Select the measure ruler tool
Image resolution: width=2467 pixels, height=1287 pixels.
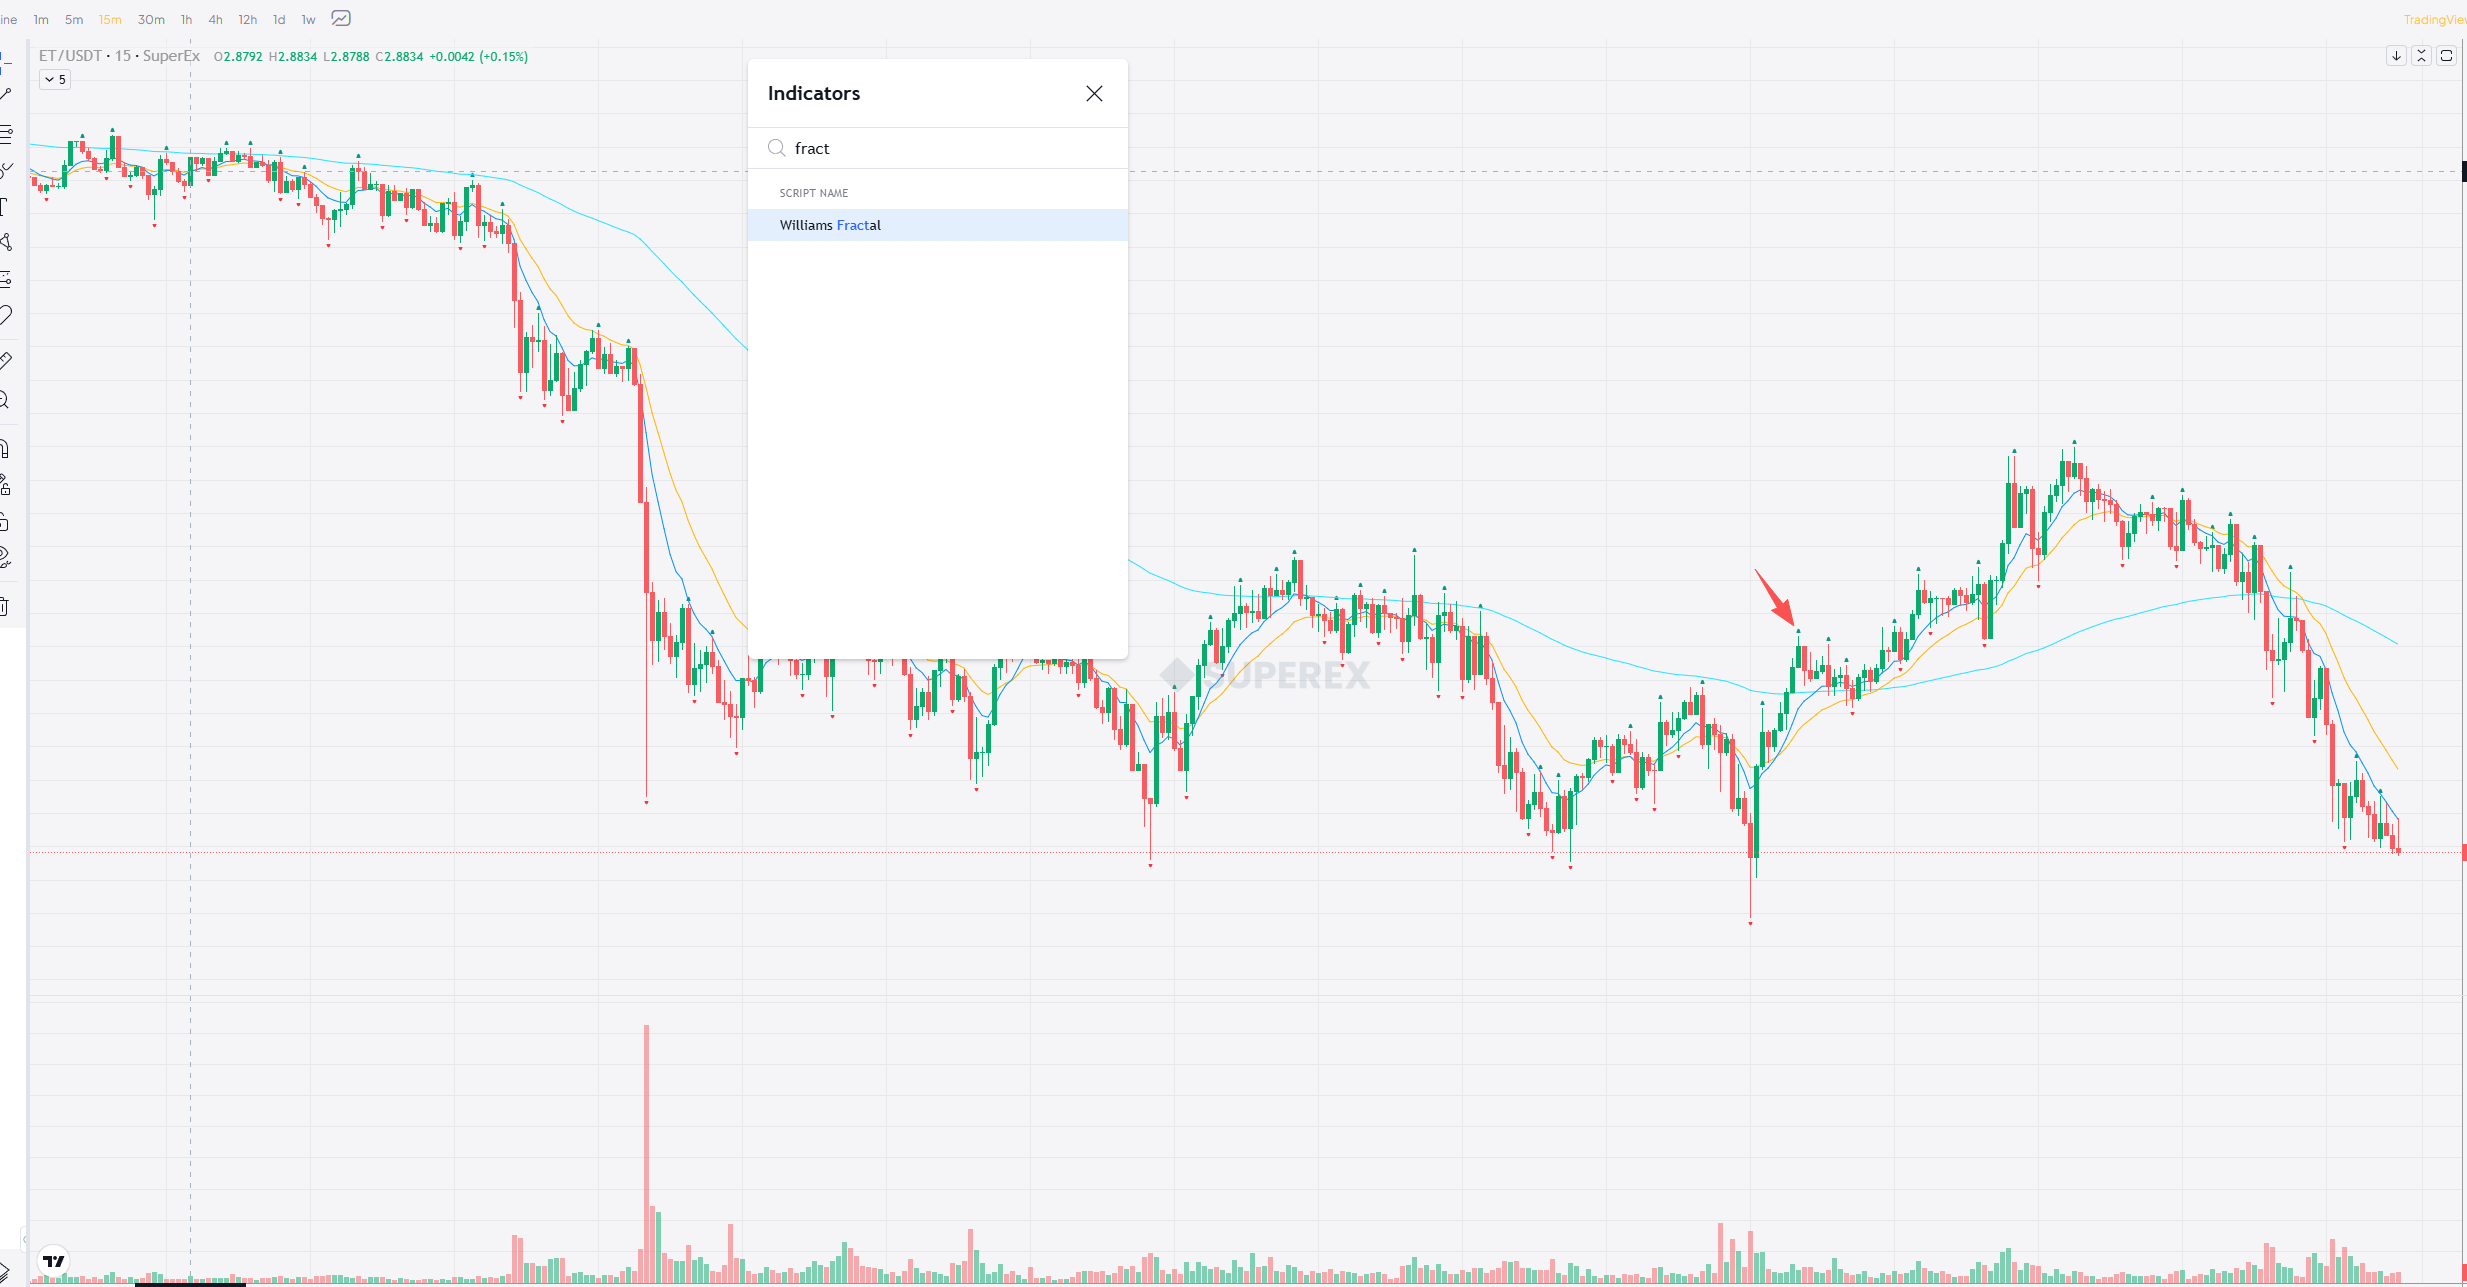(6, 360)
